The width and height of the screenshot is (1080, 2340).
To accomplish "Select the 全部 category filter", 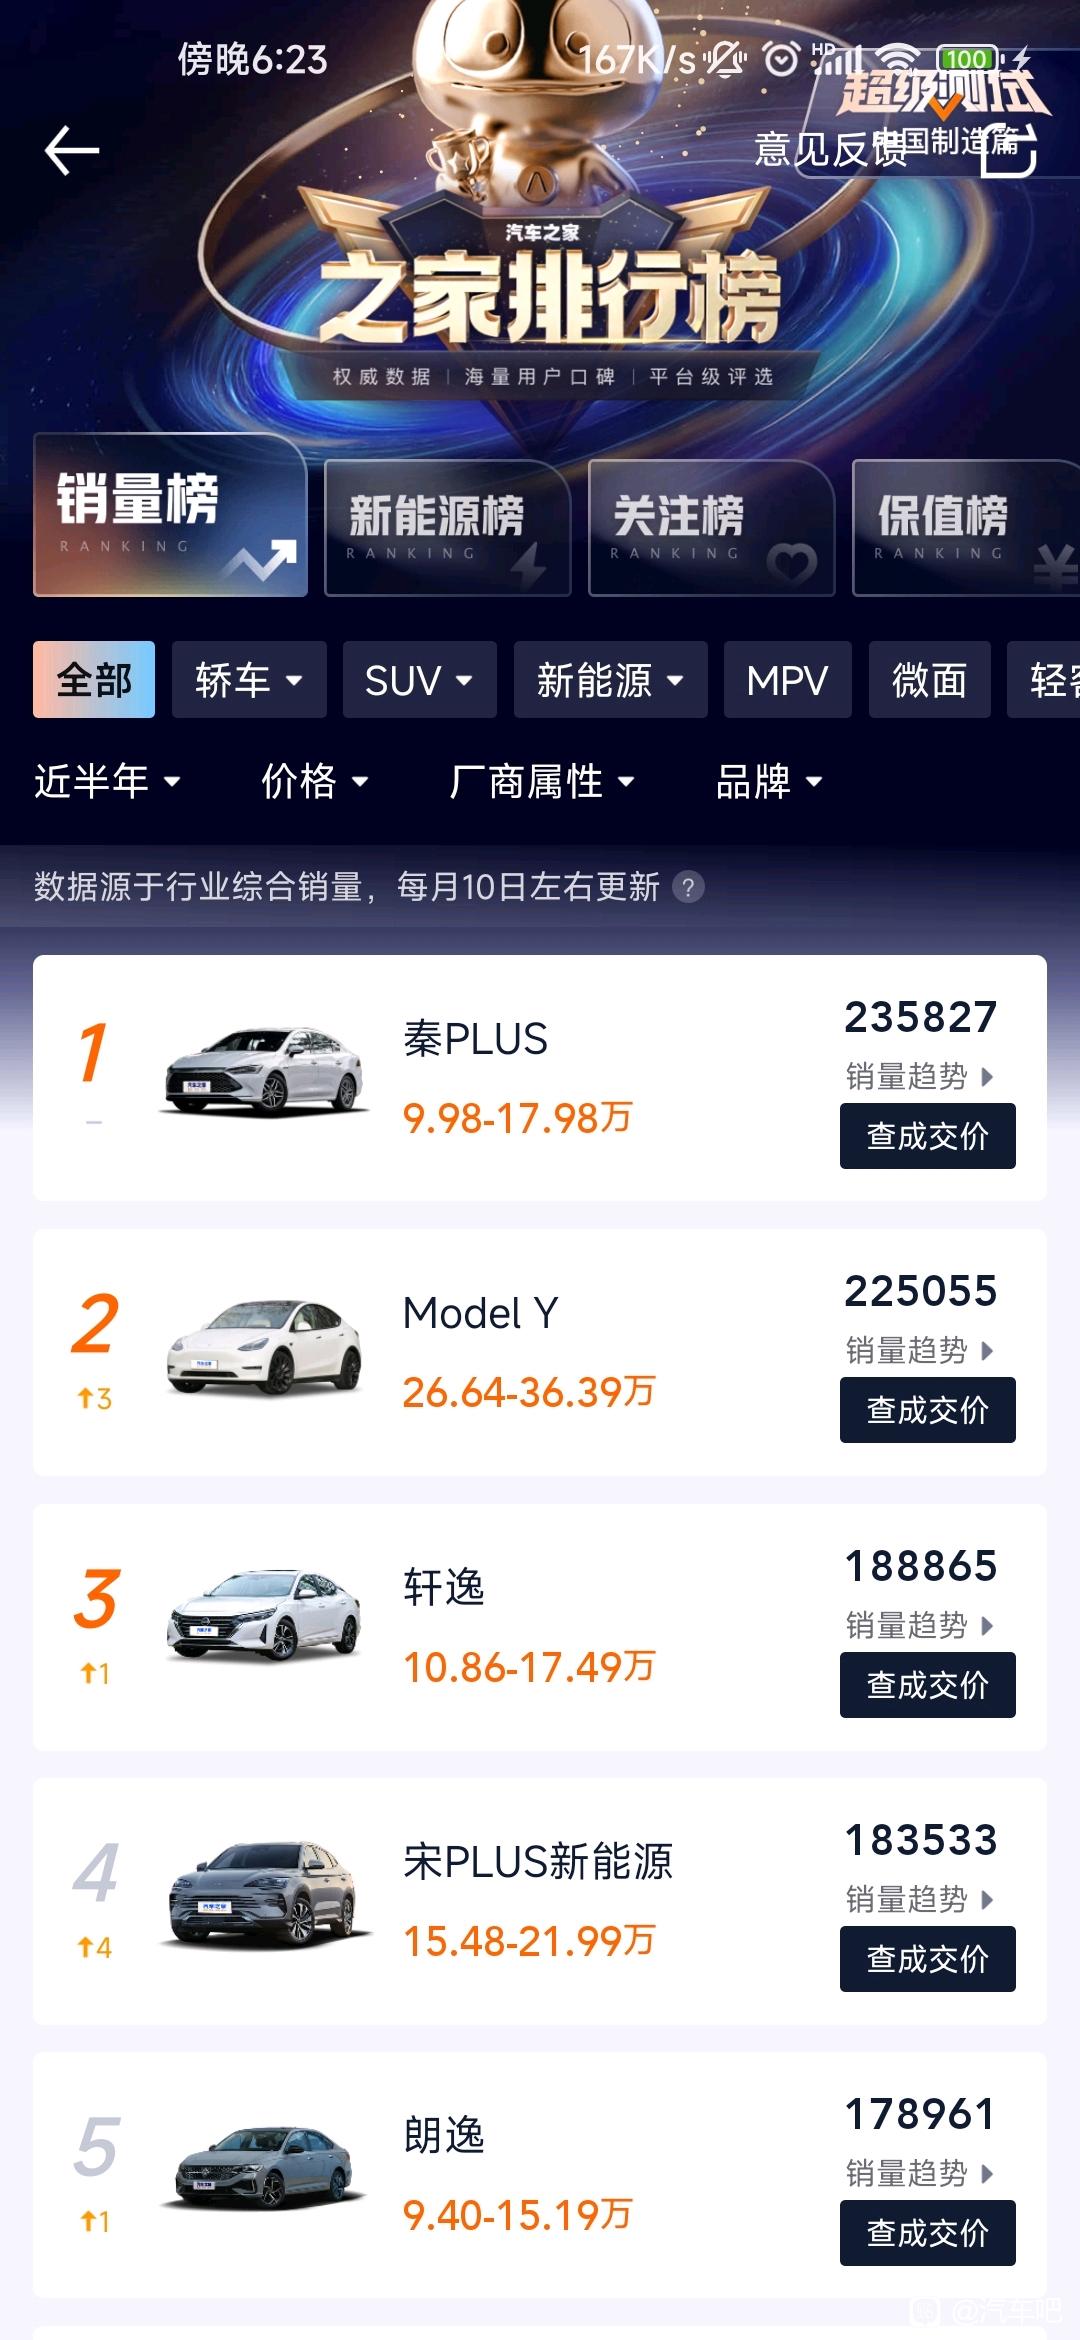I will point(94,680).
